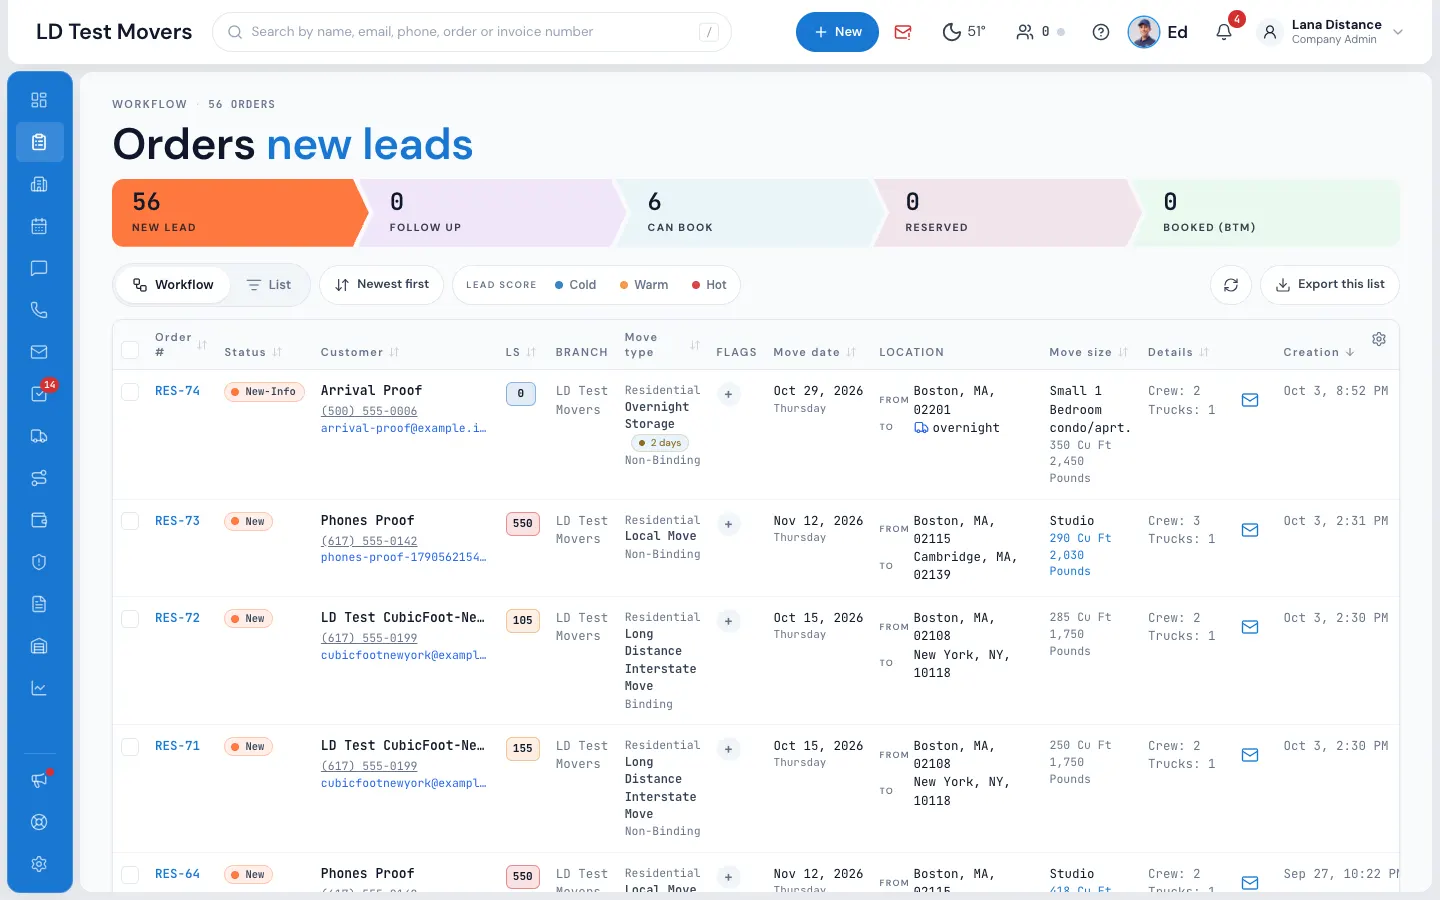The height and width of the screenshot is (900, 1440).
Task: Open notifications bell with 4 badge
Action: (1224, 32)
